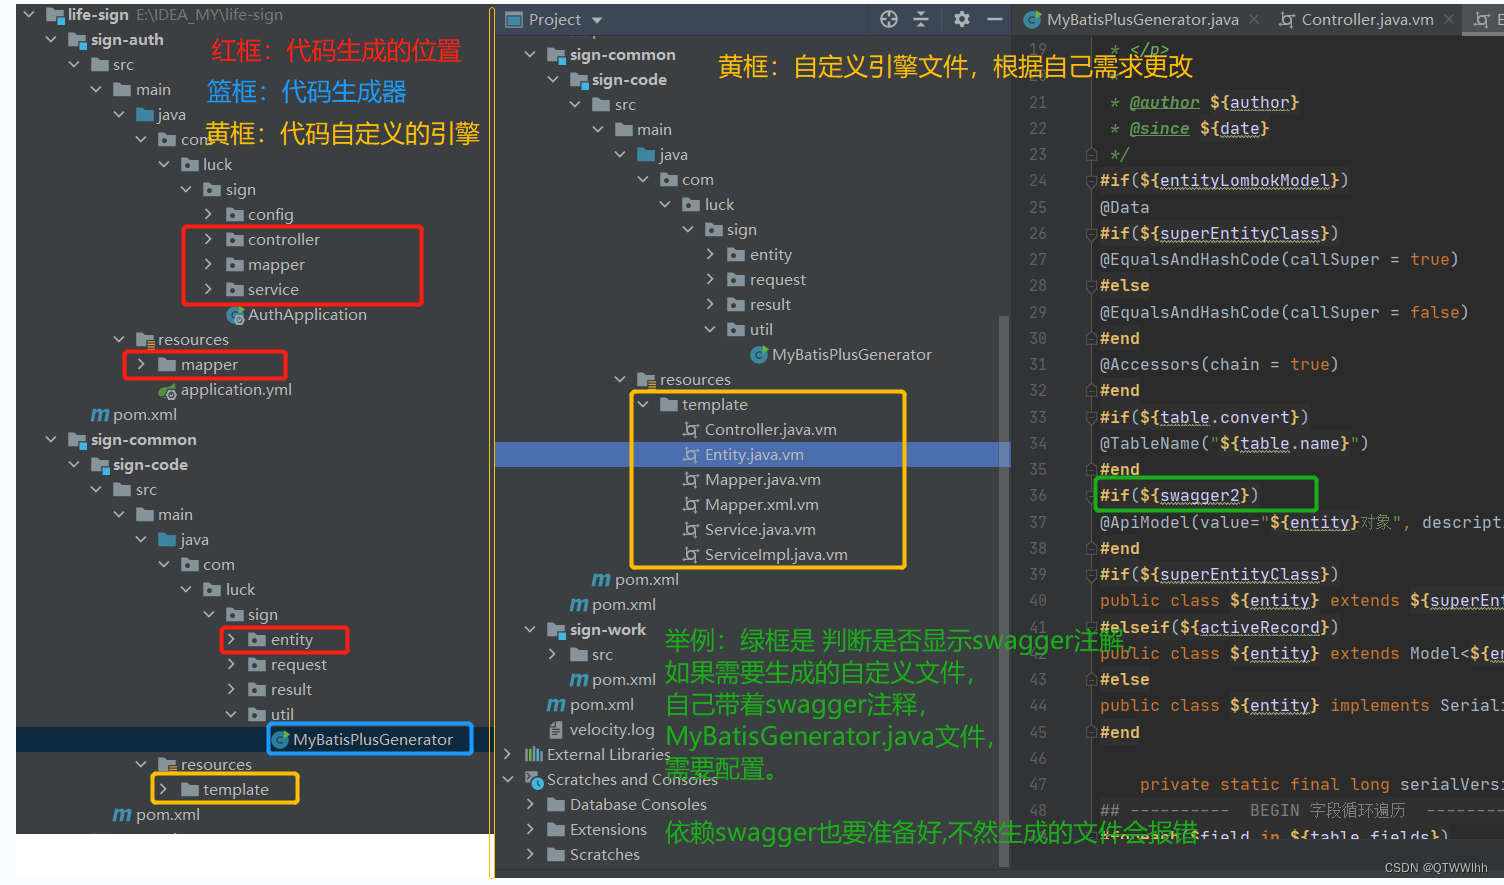Open Service.java.vm template file

click(x=760, y=530)
